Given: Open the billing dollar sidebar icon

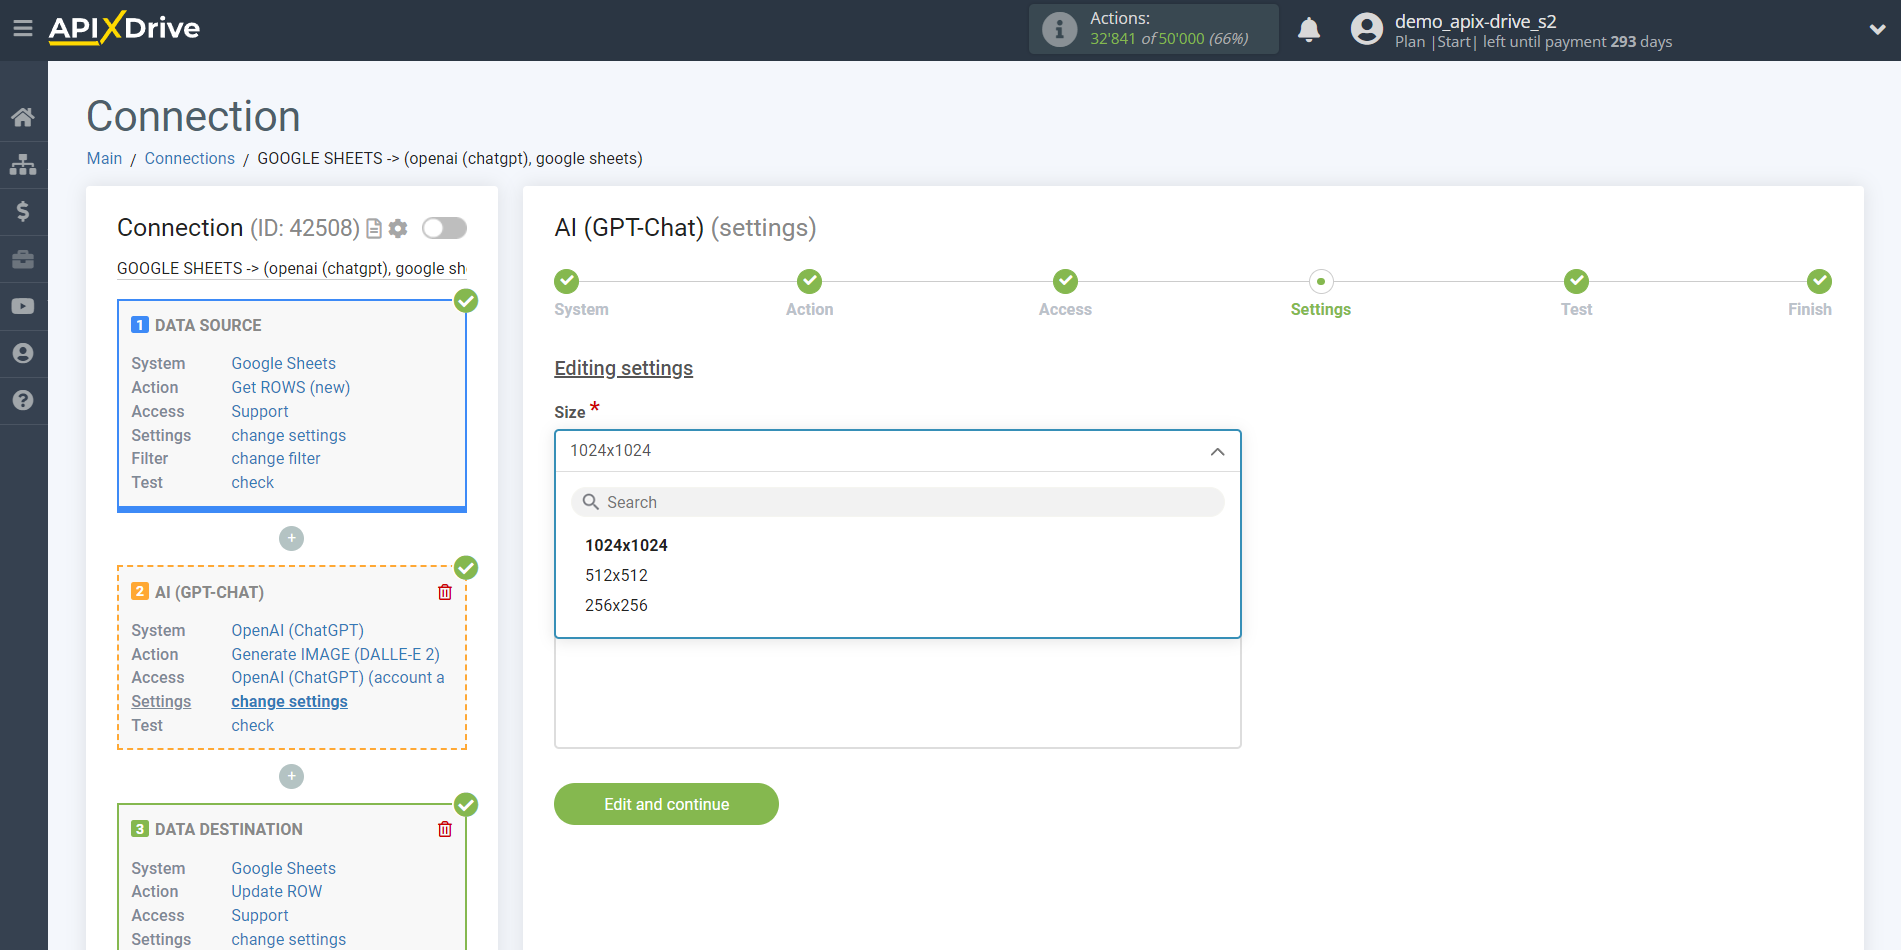Looking at the screenshot, I should [23, 211].
